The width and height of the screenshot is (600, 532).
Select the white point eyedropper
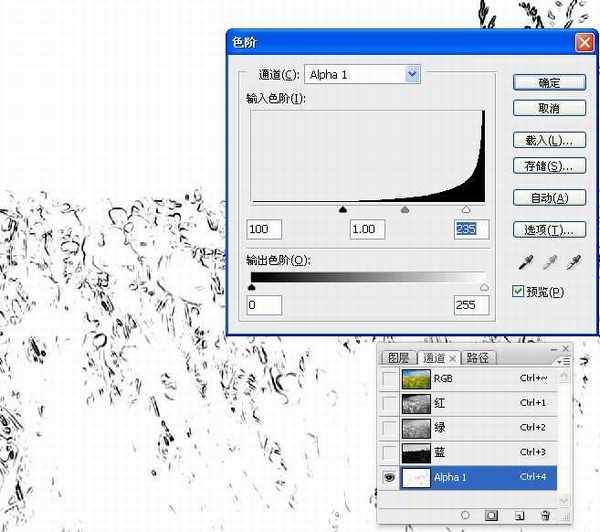[574, 263]
